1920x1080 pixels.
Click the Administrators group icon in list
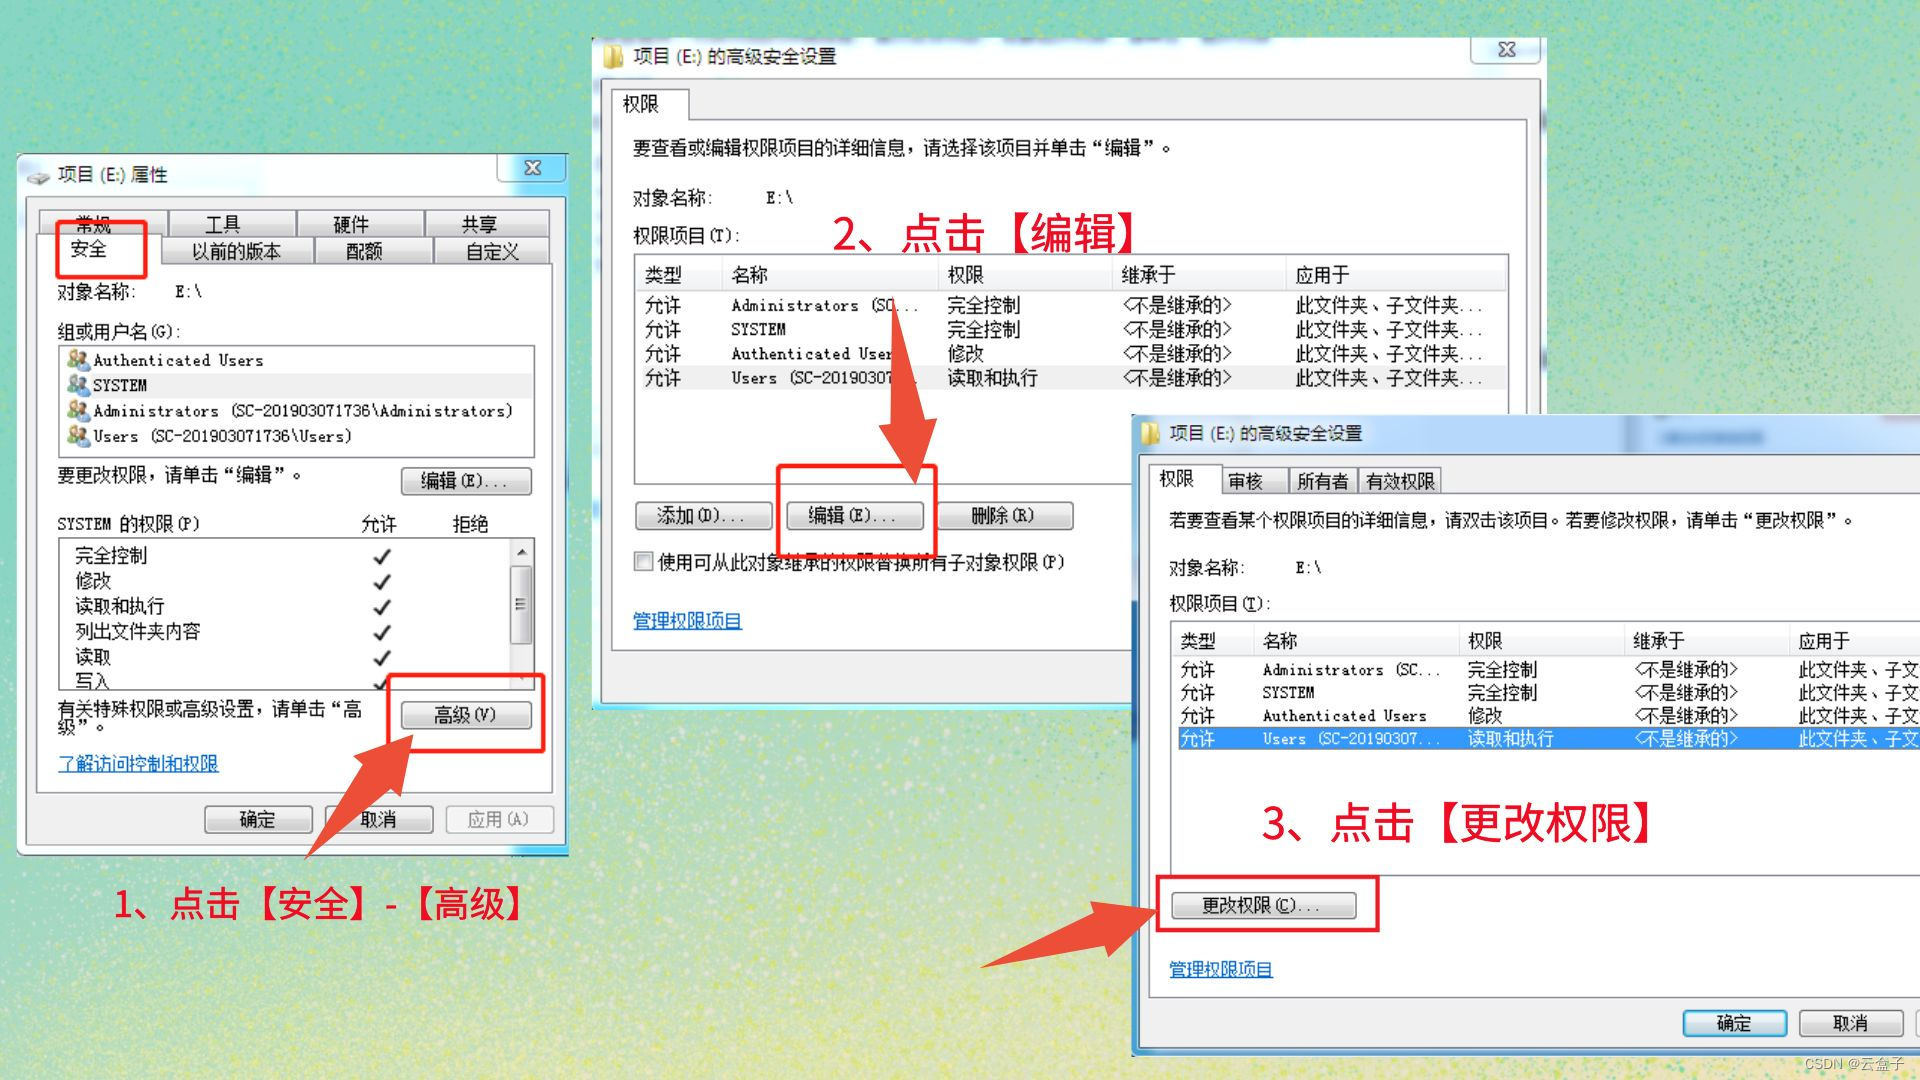(x=77, y=410)
